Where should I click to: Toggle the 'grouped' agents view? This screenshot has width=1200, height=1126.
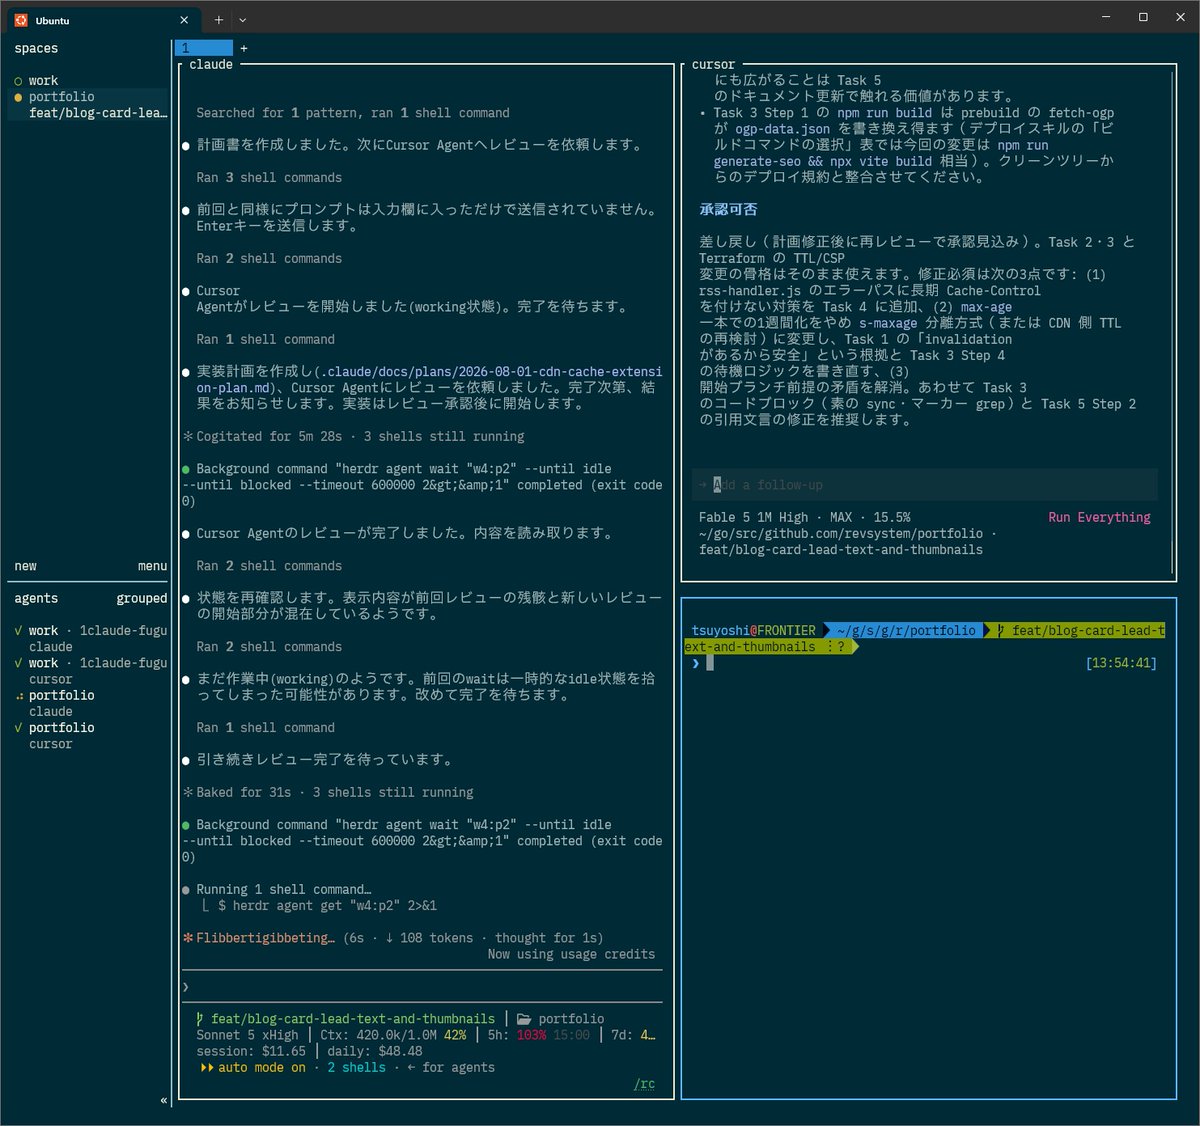[x=142, y=599]
